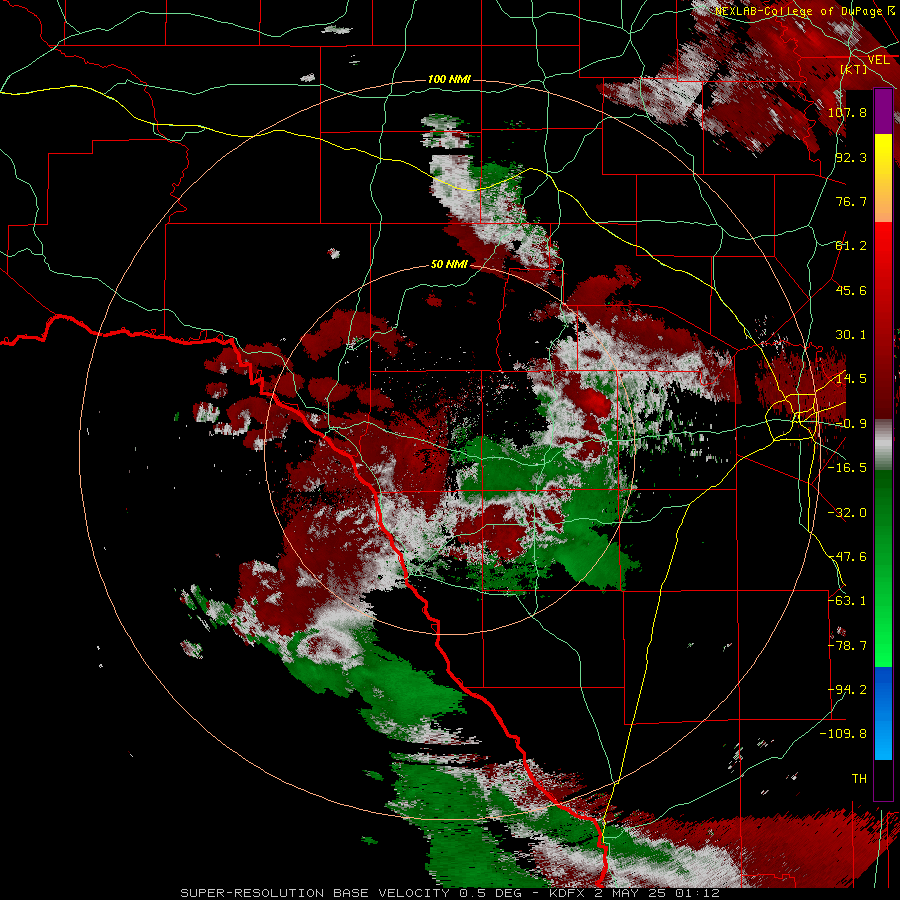
Task: Click the 30.1 legend value
Action: click(x=851, y=334)
